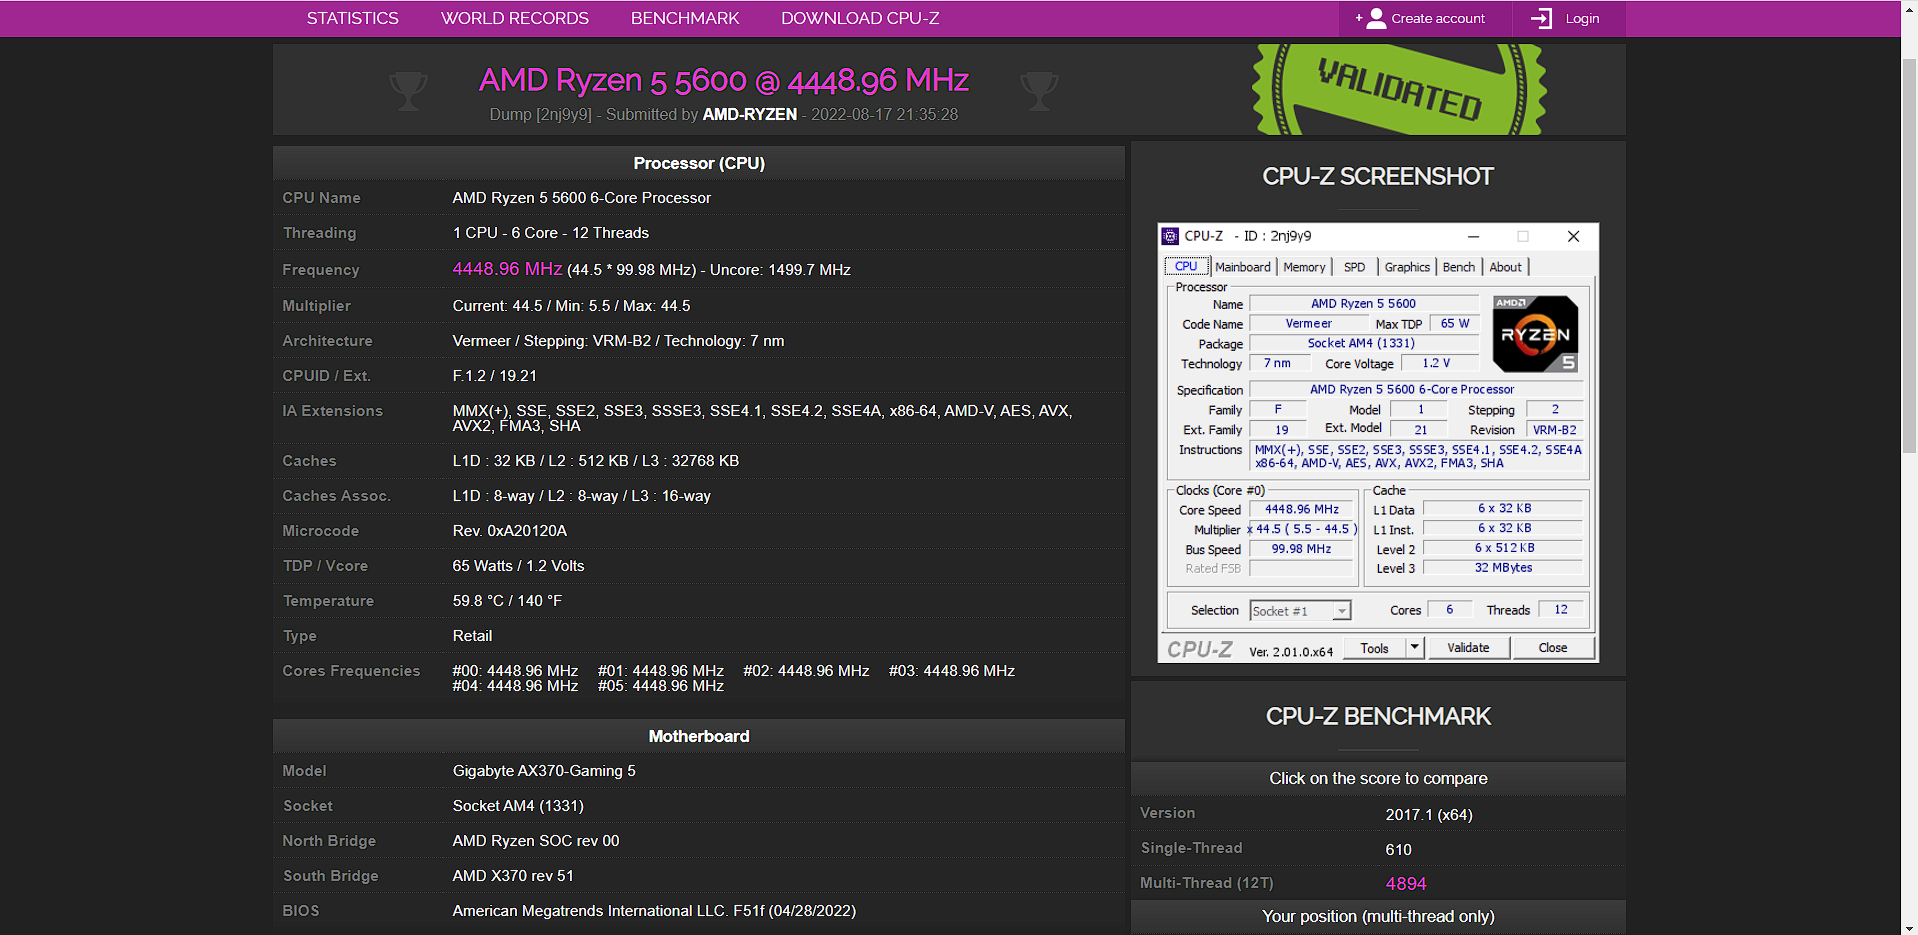
Task: Click the benchmark Version 2017.1 (x64) value
Action: tap(1429, 815)
